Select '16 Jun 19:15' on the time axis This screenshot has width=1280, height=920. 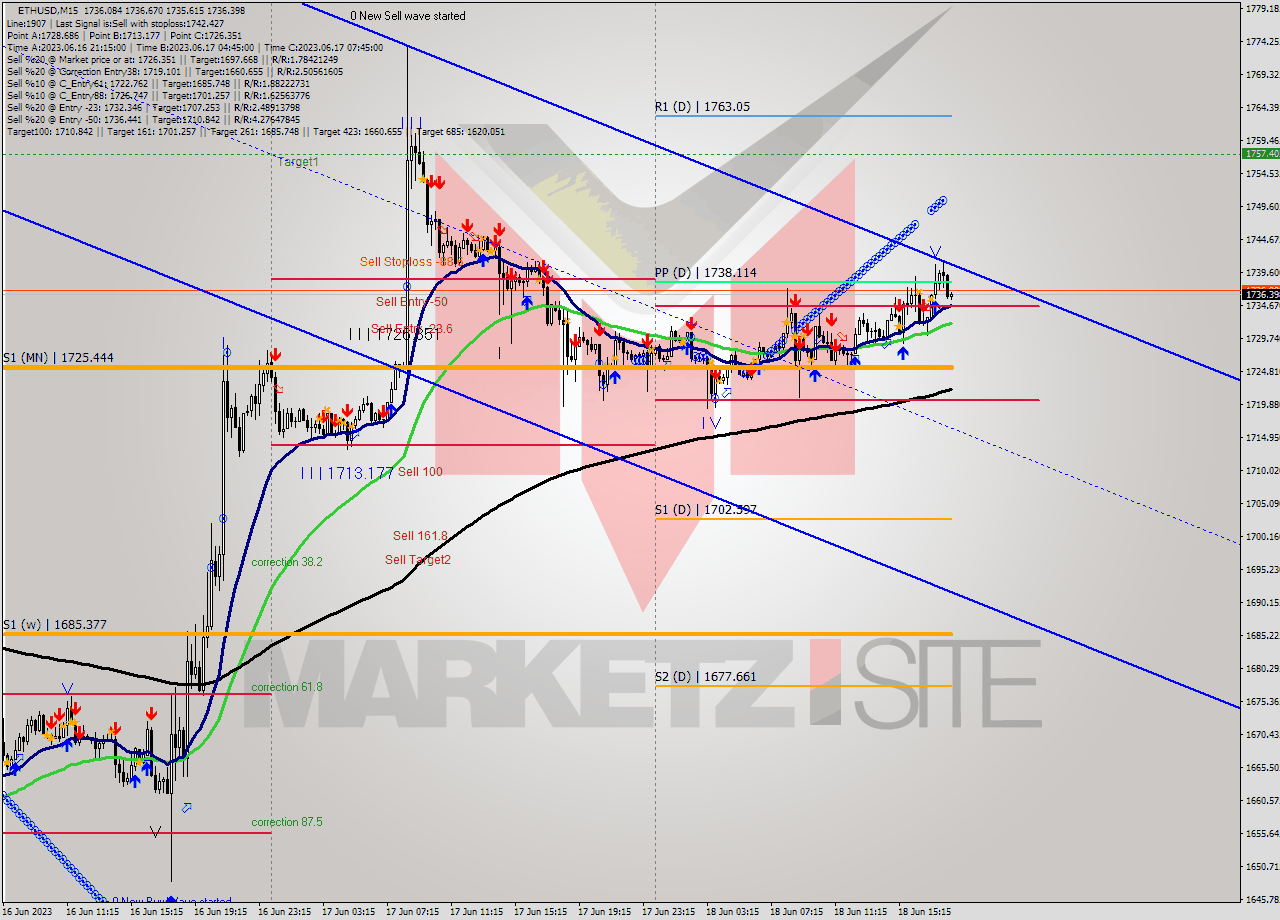click(x=220, y=913)
